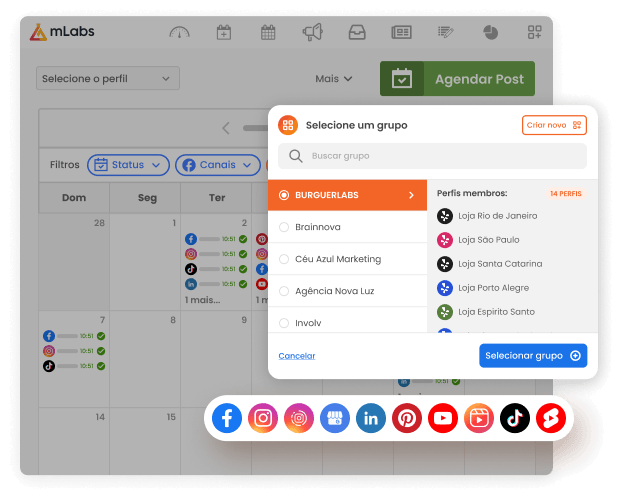Screen dimensions: 618x500
Task: Open the TikTok post on day 7
Action: coord(74,366)
